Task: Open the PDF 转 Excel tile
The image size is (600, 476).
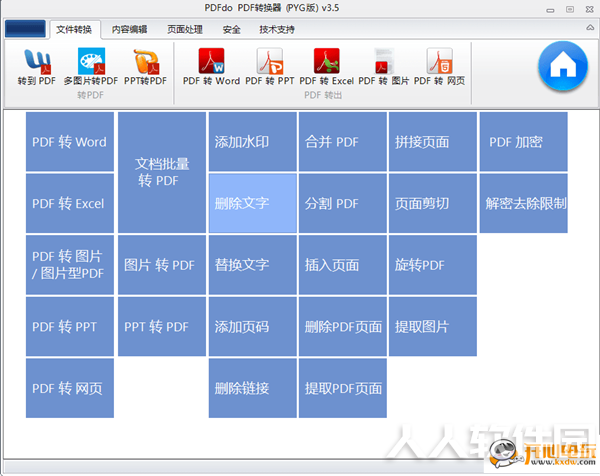Action: [x=70, y=203]
